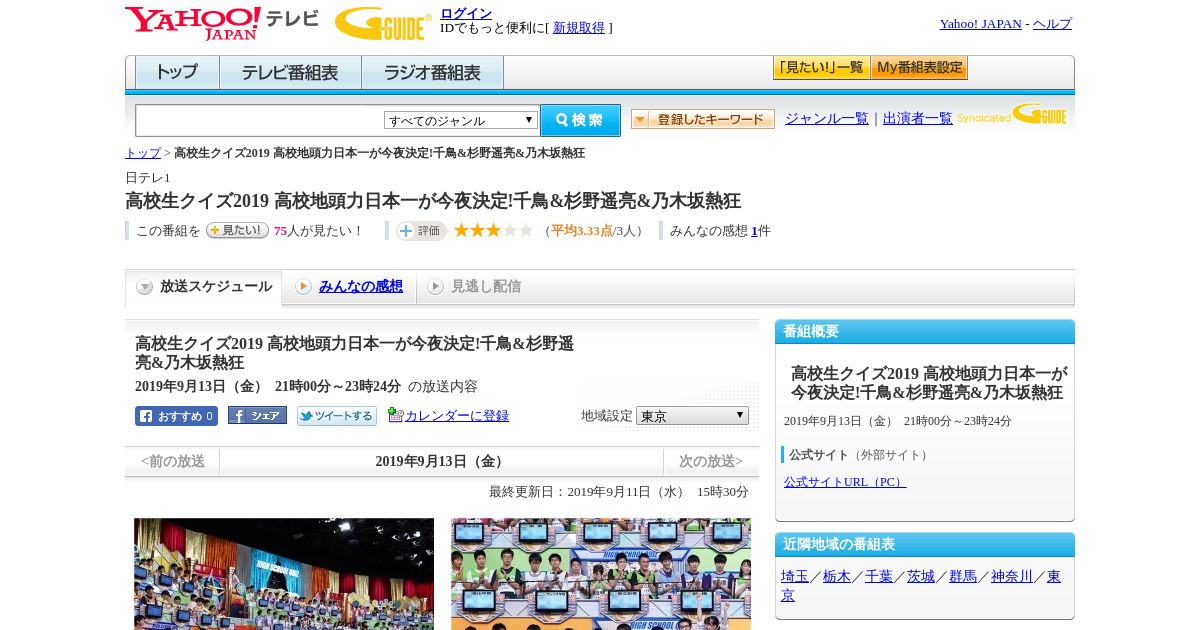The height and width of the screenshot is (630, 1200).
Task: Open the 千葉 regional schedule link
Action: pos(879,577)
